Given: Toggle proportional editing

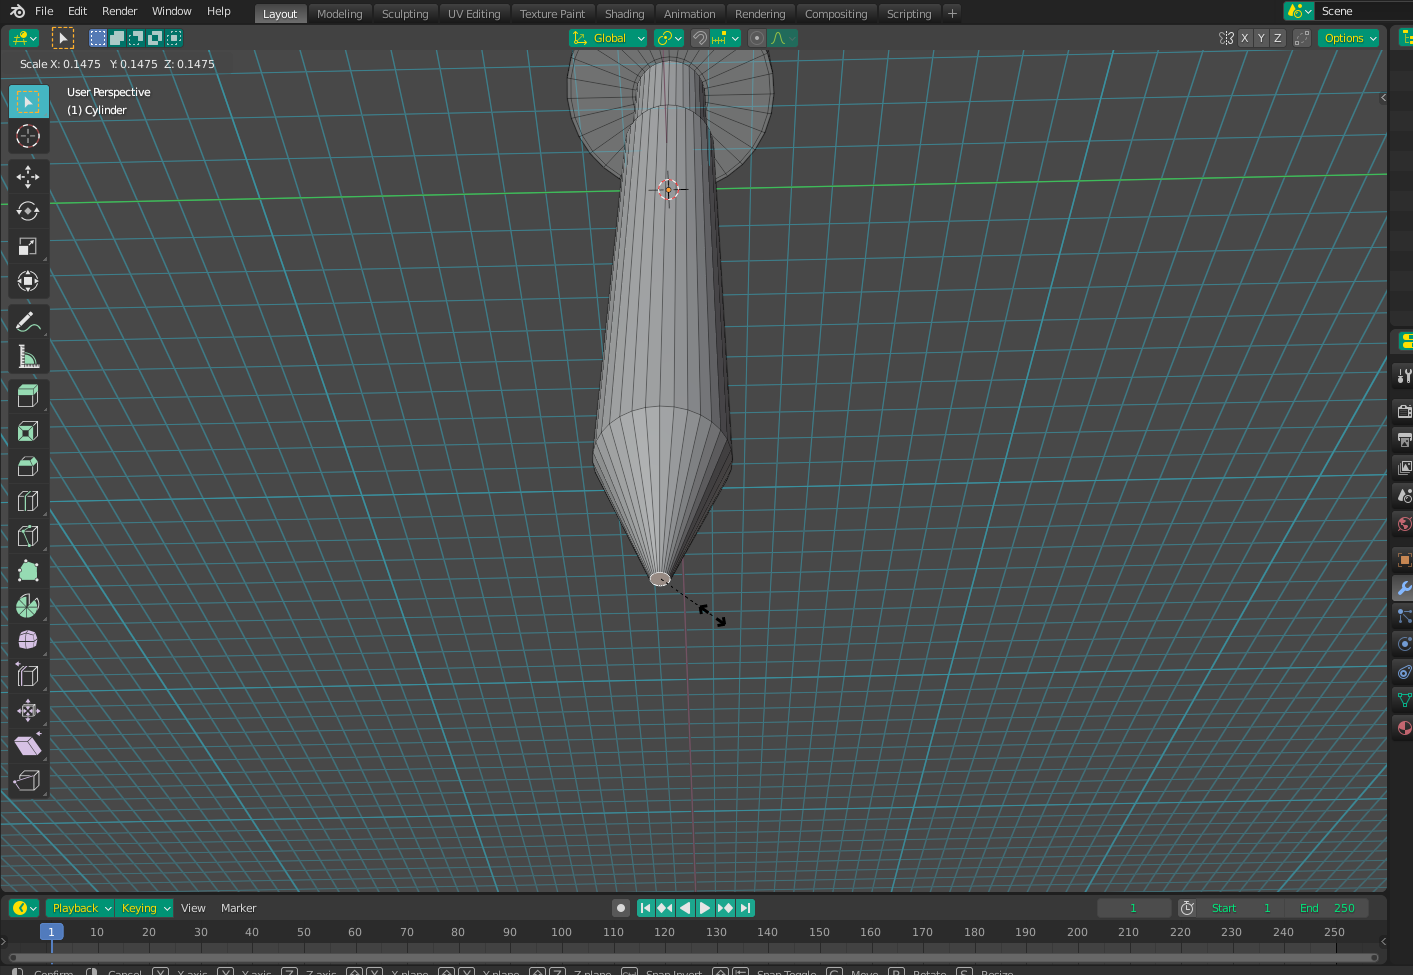Looking at the screenshot, I should click(756, 38).
